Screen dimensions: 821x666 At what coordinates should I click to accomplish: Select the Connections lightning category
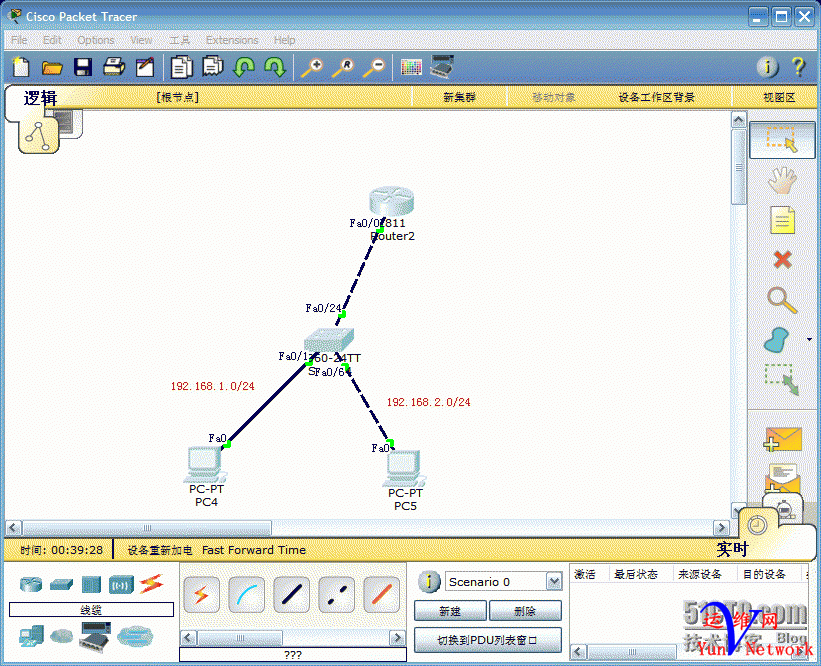(x=151, y=584)
